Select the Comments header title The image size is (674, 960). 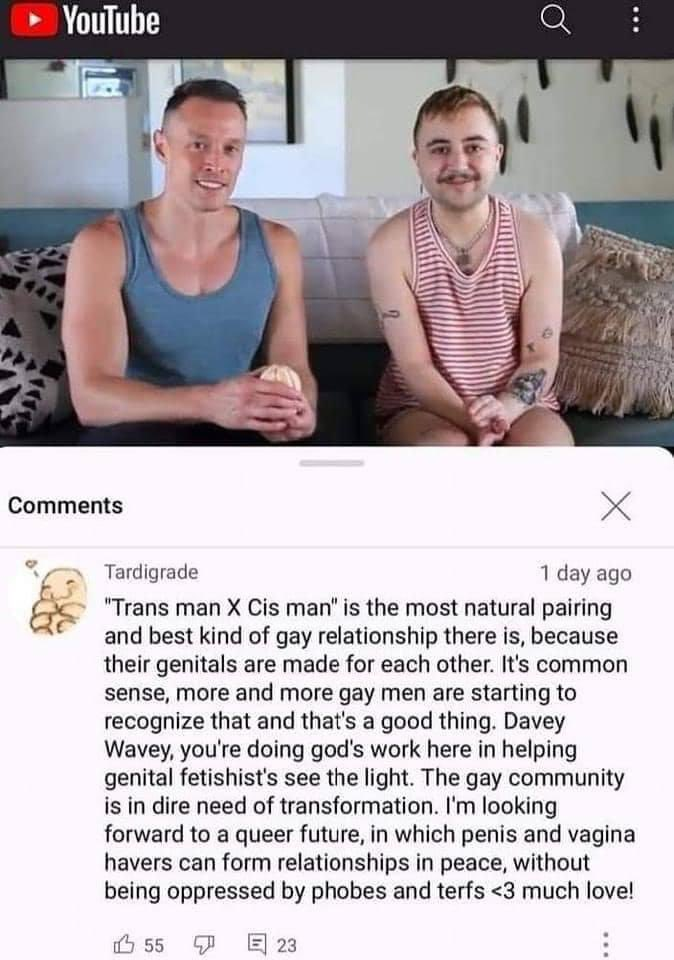click(66, 505)
